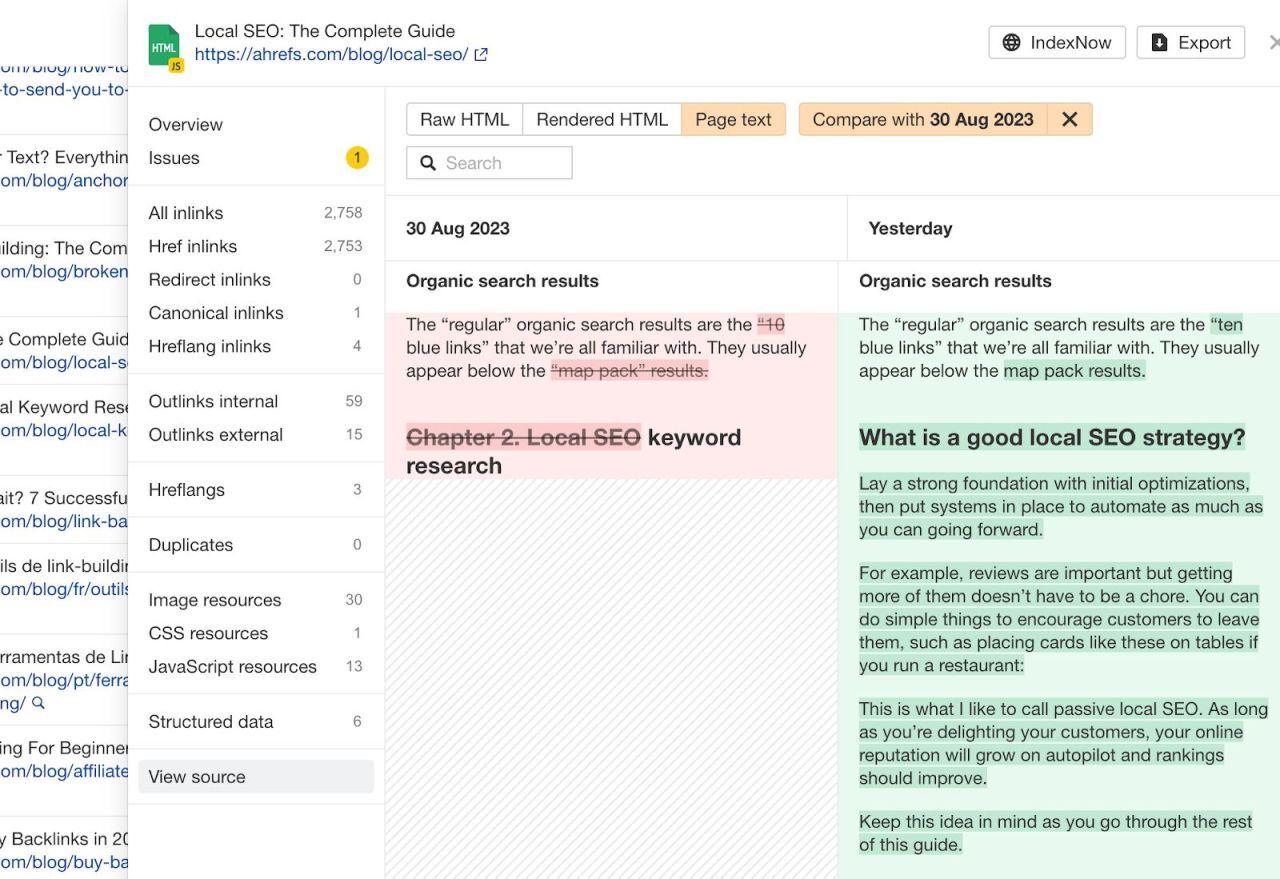Open the ahrefs.com/blog/local-seo link
The width and height of the screenshot is (1280, 879).
click(330, 56)
